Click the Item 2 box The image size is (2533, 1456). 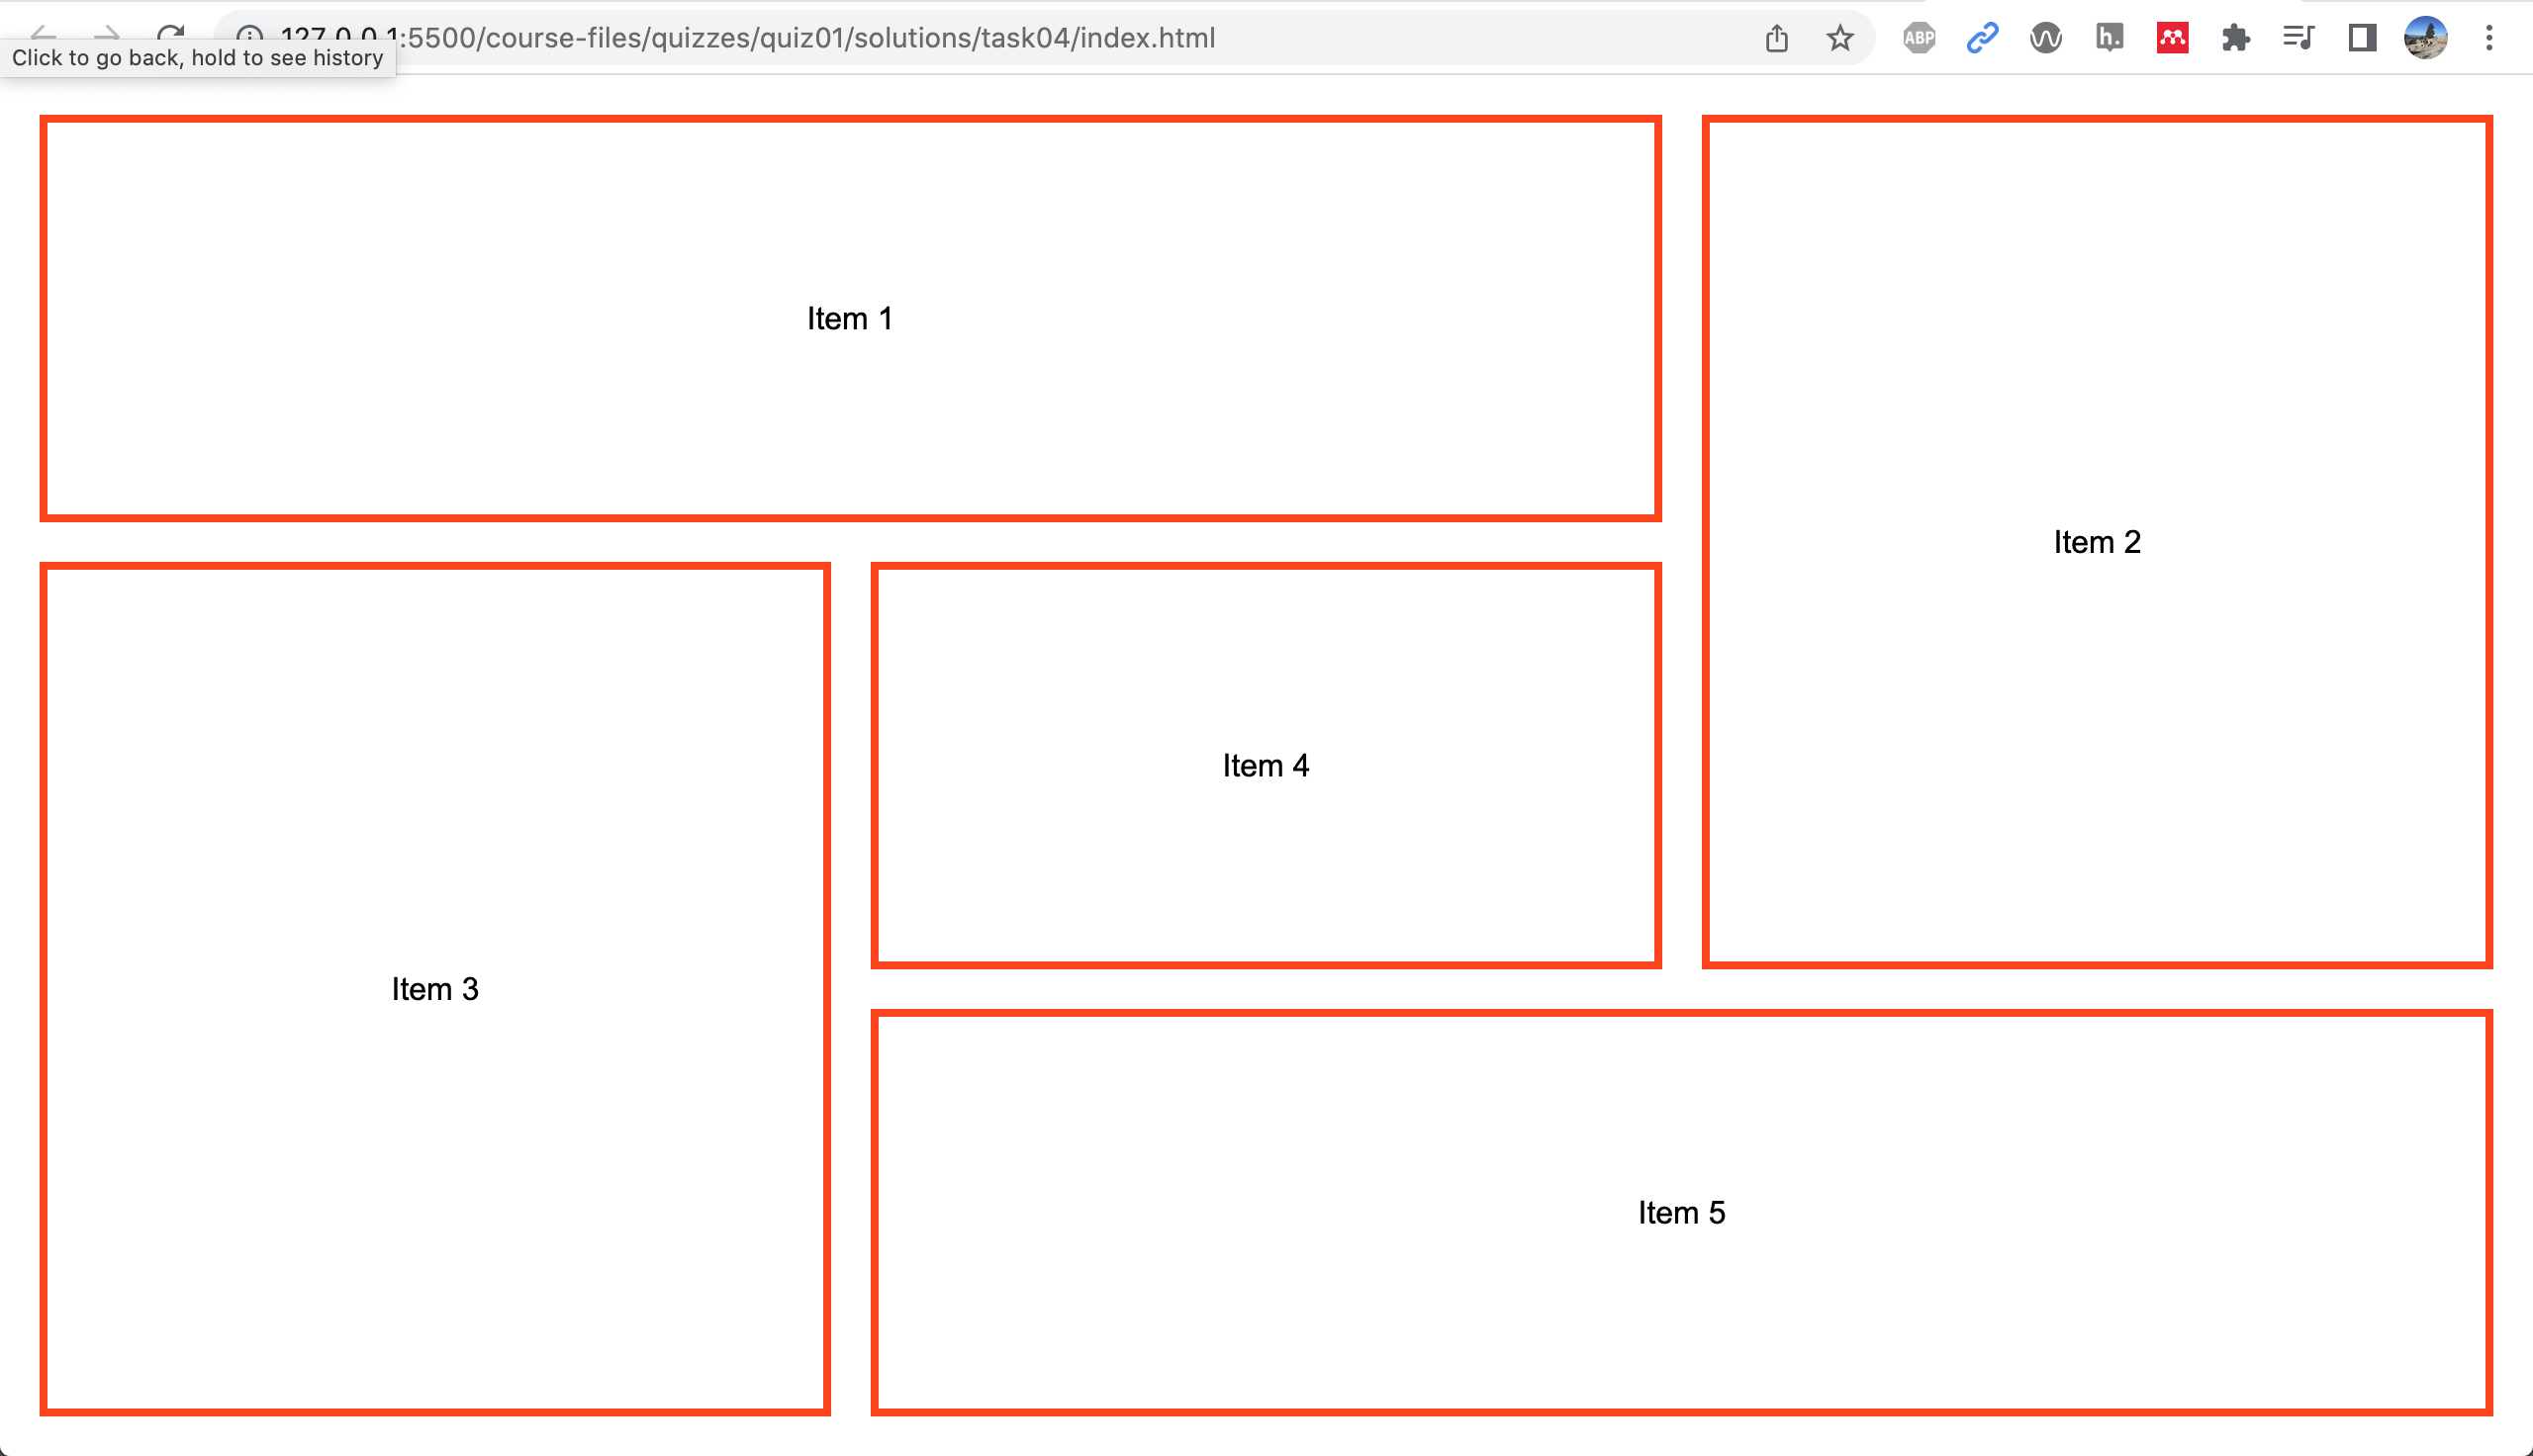pos(2097,541)
